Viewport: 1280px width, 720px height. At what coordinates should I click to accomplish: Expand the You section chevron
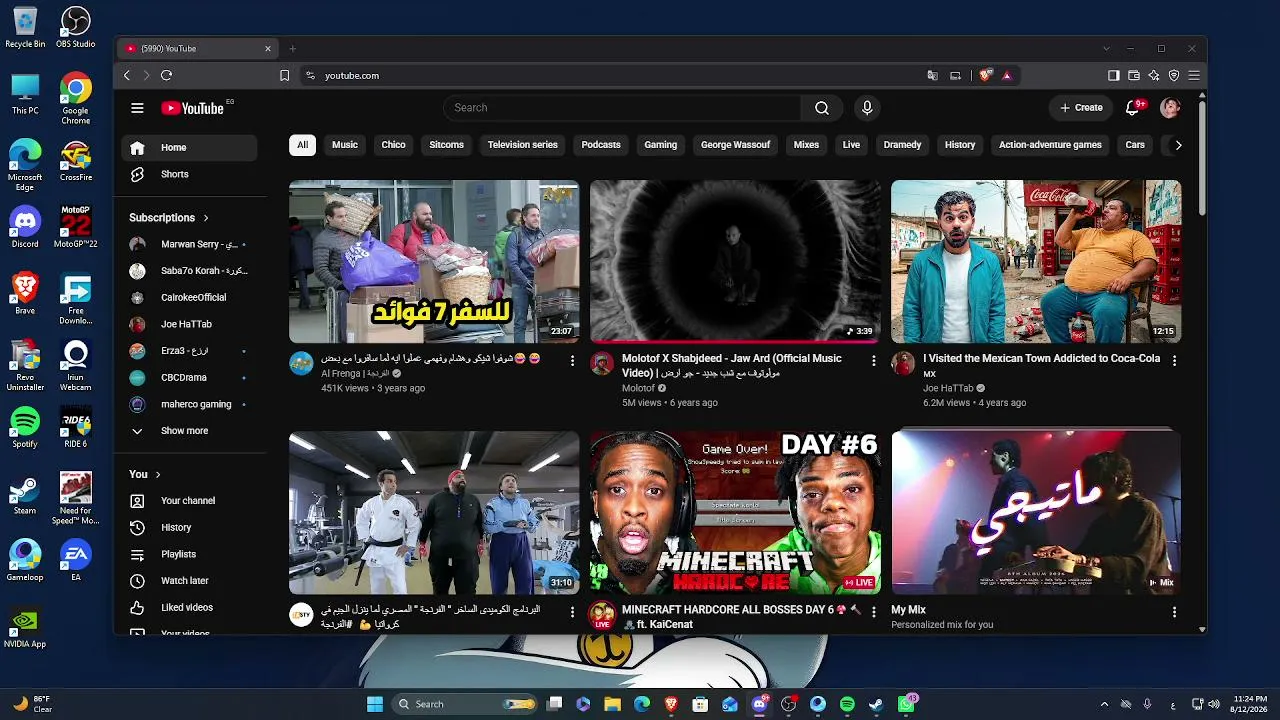158,474
